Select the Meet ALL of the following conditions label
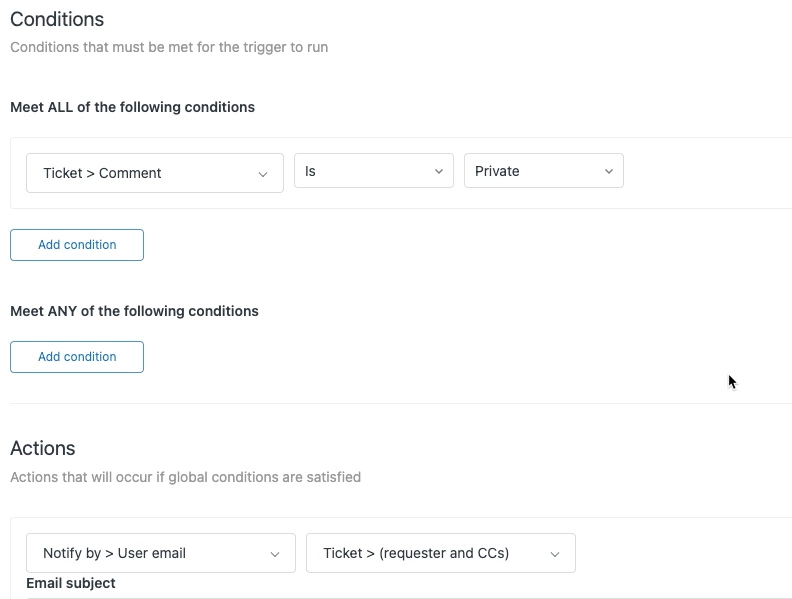Viewport: 792px width, 599px height. pos(132,107)
